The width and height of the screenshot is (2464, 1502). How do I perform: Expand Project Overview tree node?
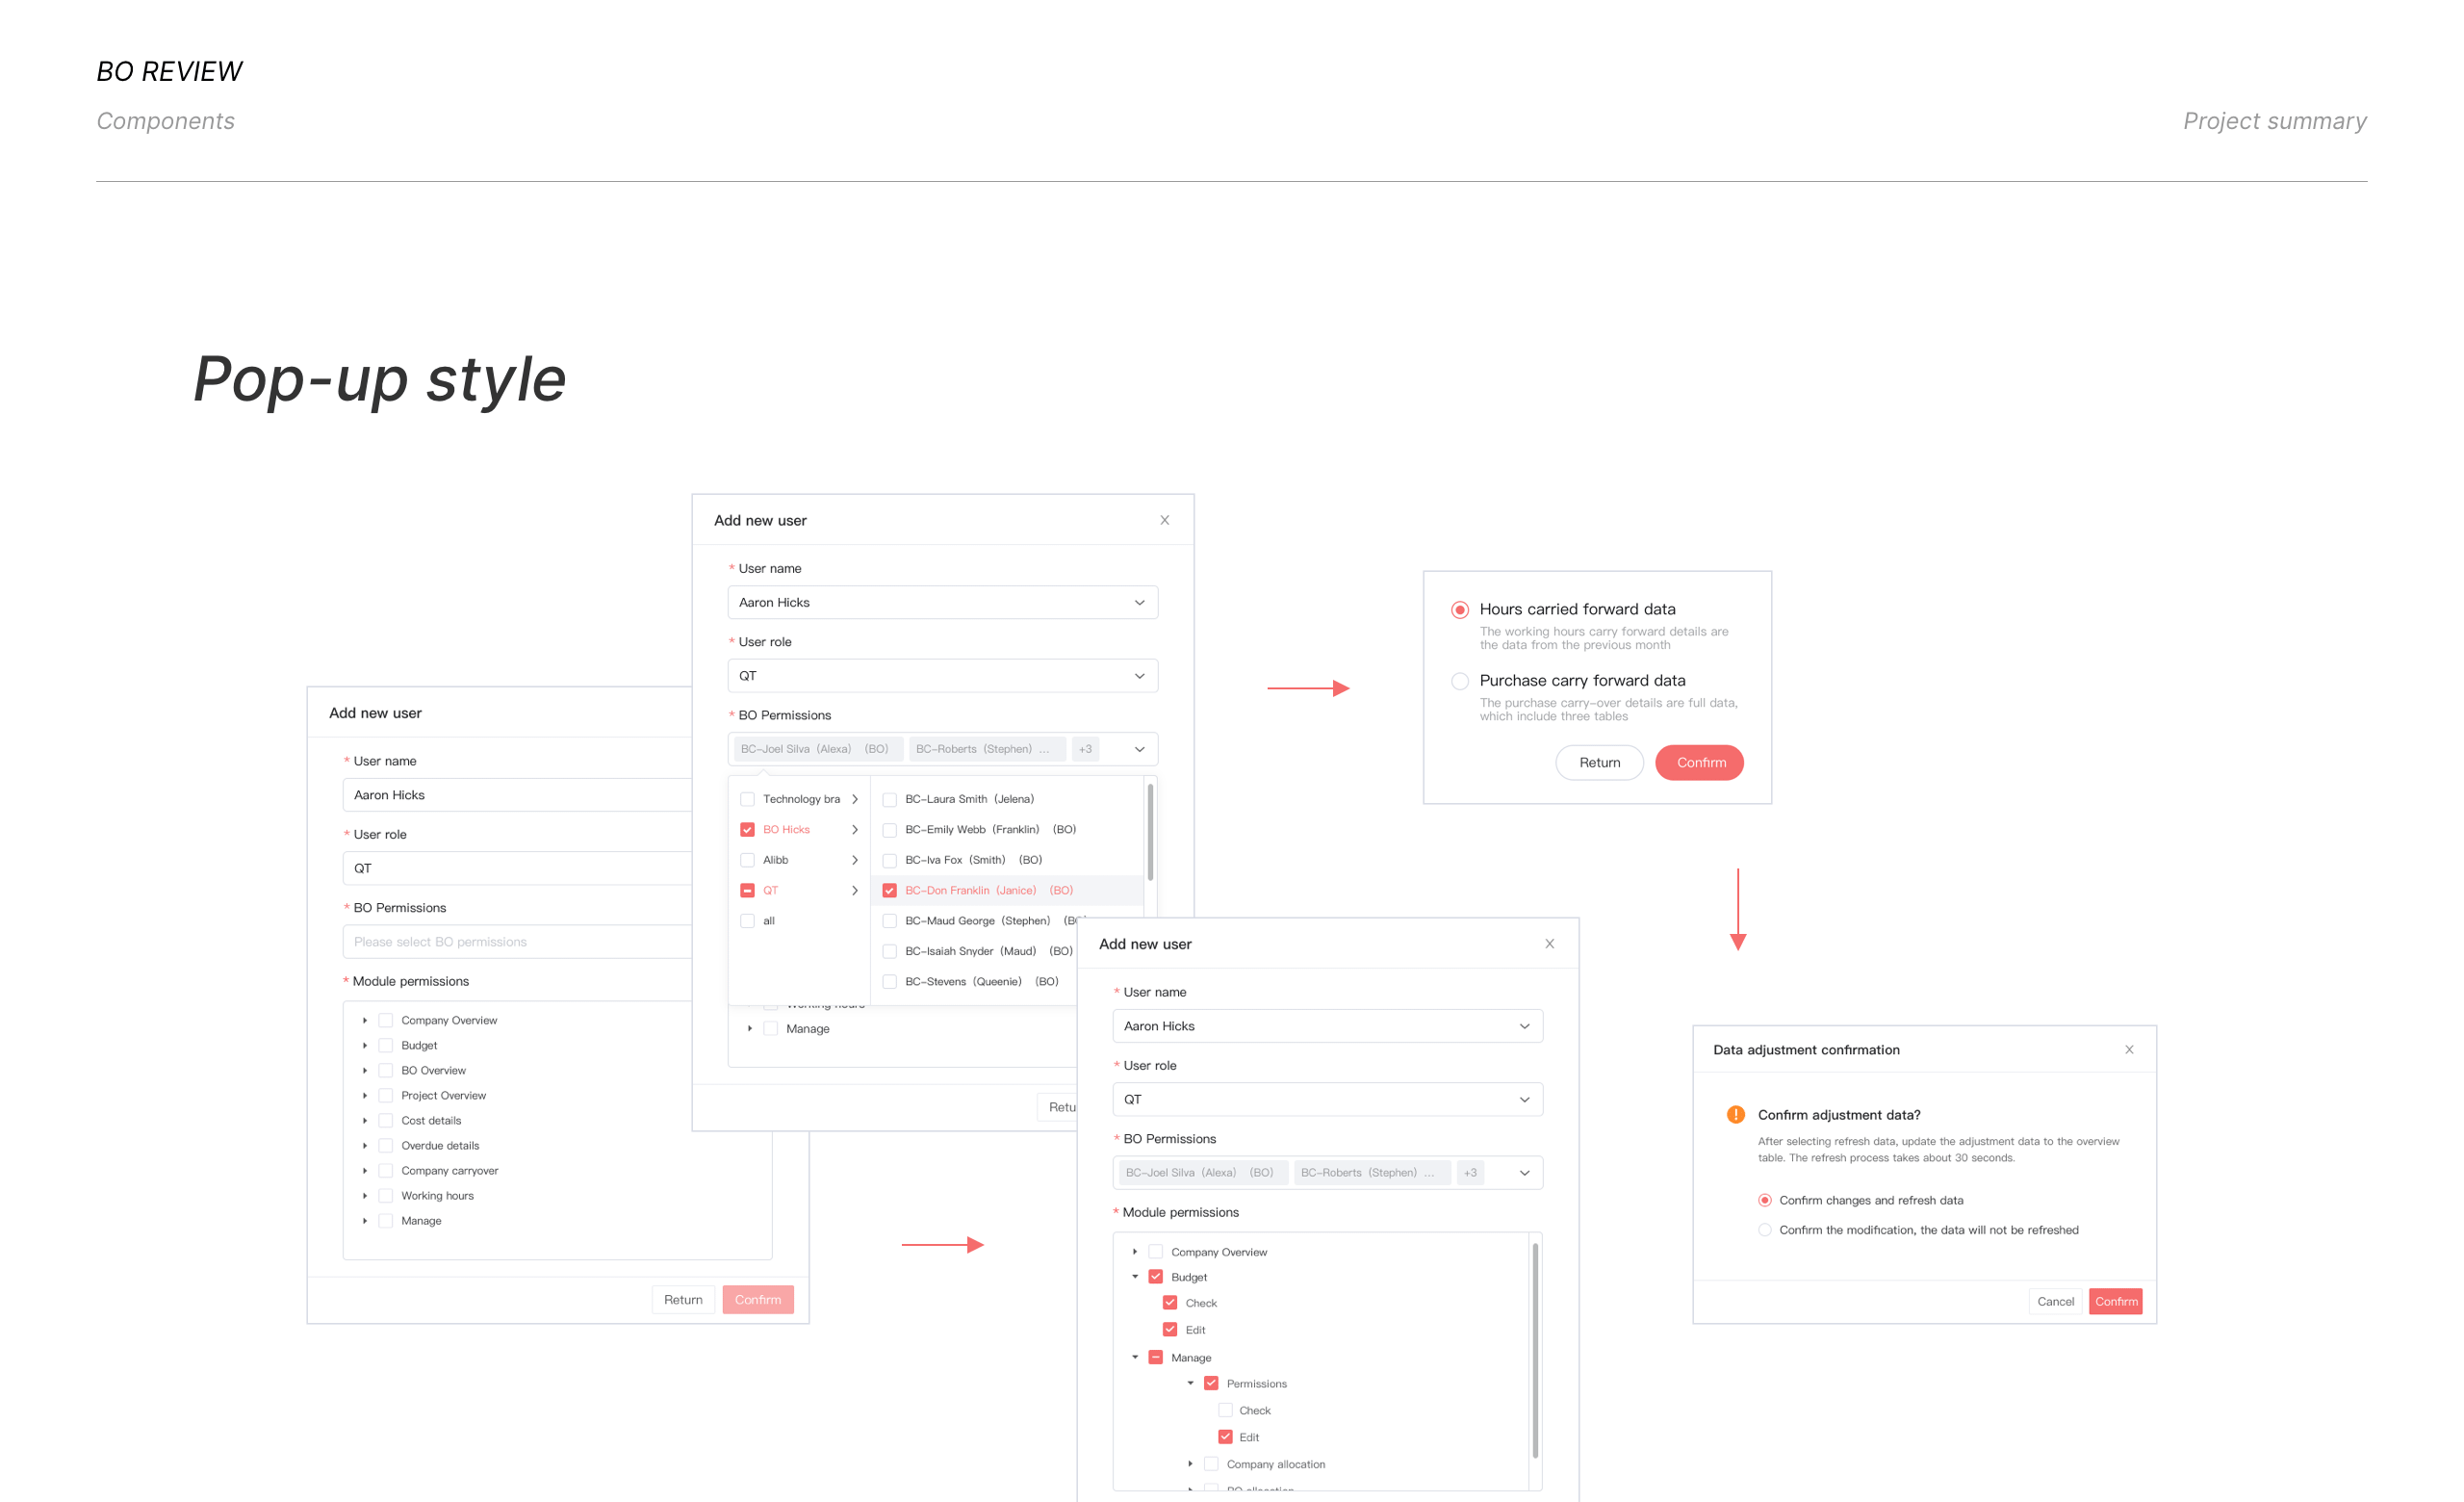[x=365, y=1095]
